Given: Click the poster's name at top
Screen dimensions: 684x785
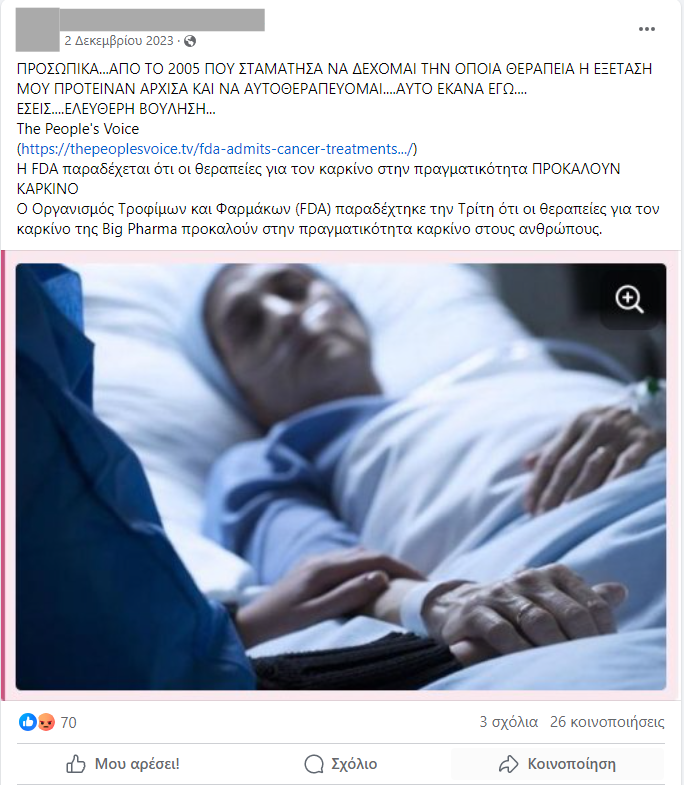Looking at the screenshot, I should (162, 20).
